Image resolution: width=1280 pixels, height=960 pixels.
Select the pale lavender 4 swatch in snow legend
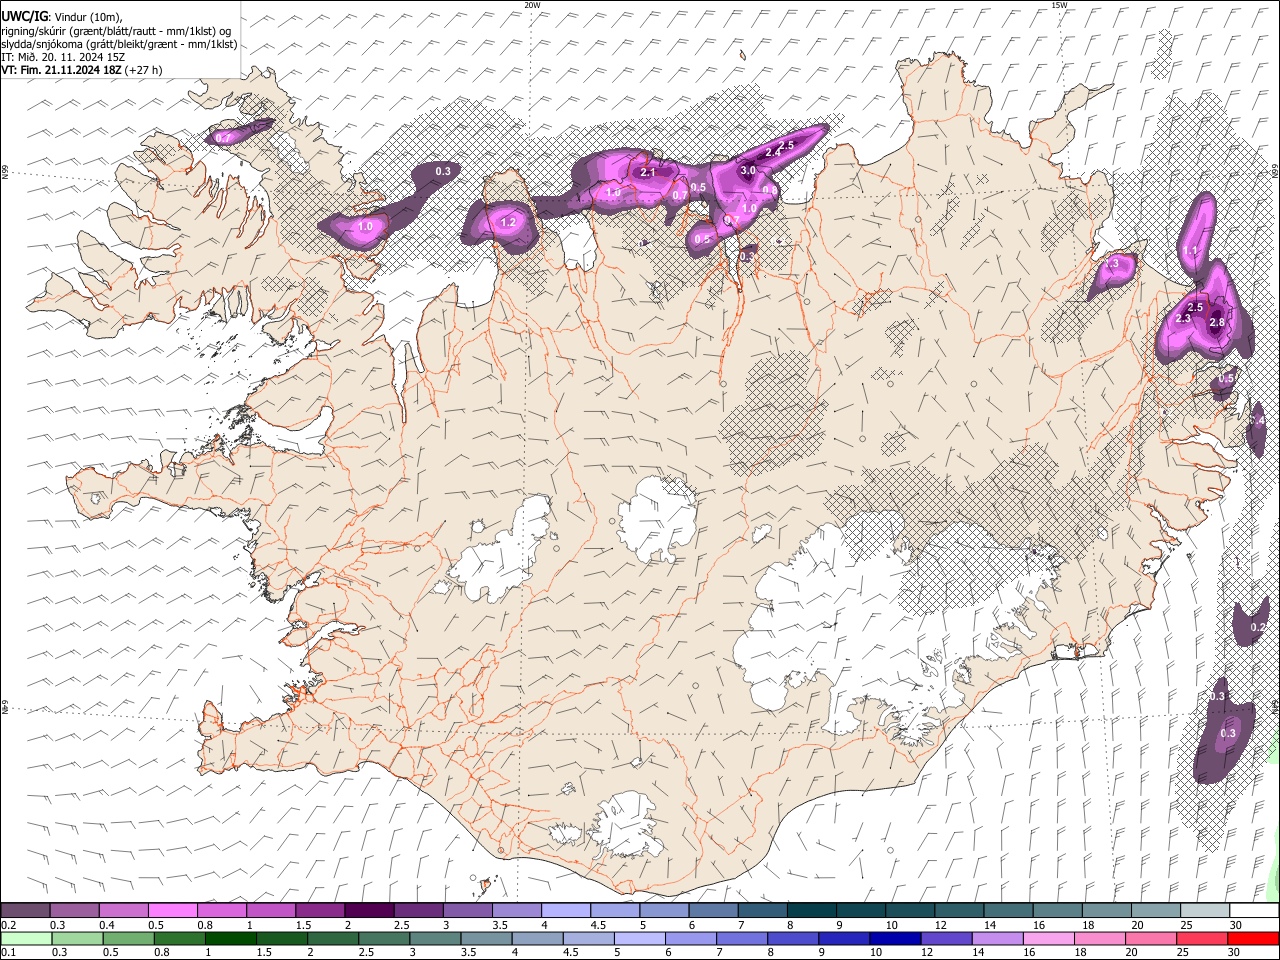[x=566, y=911]
